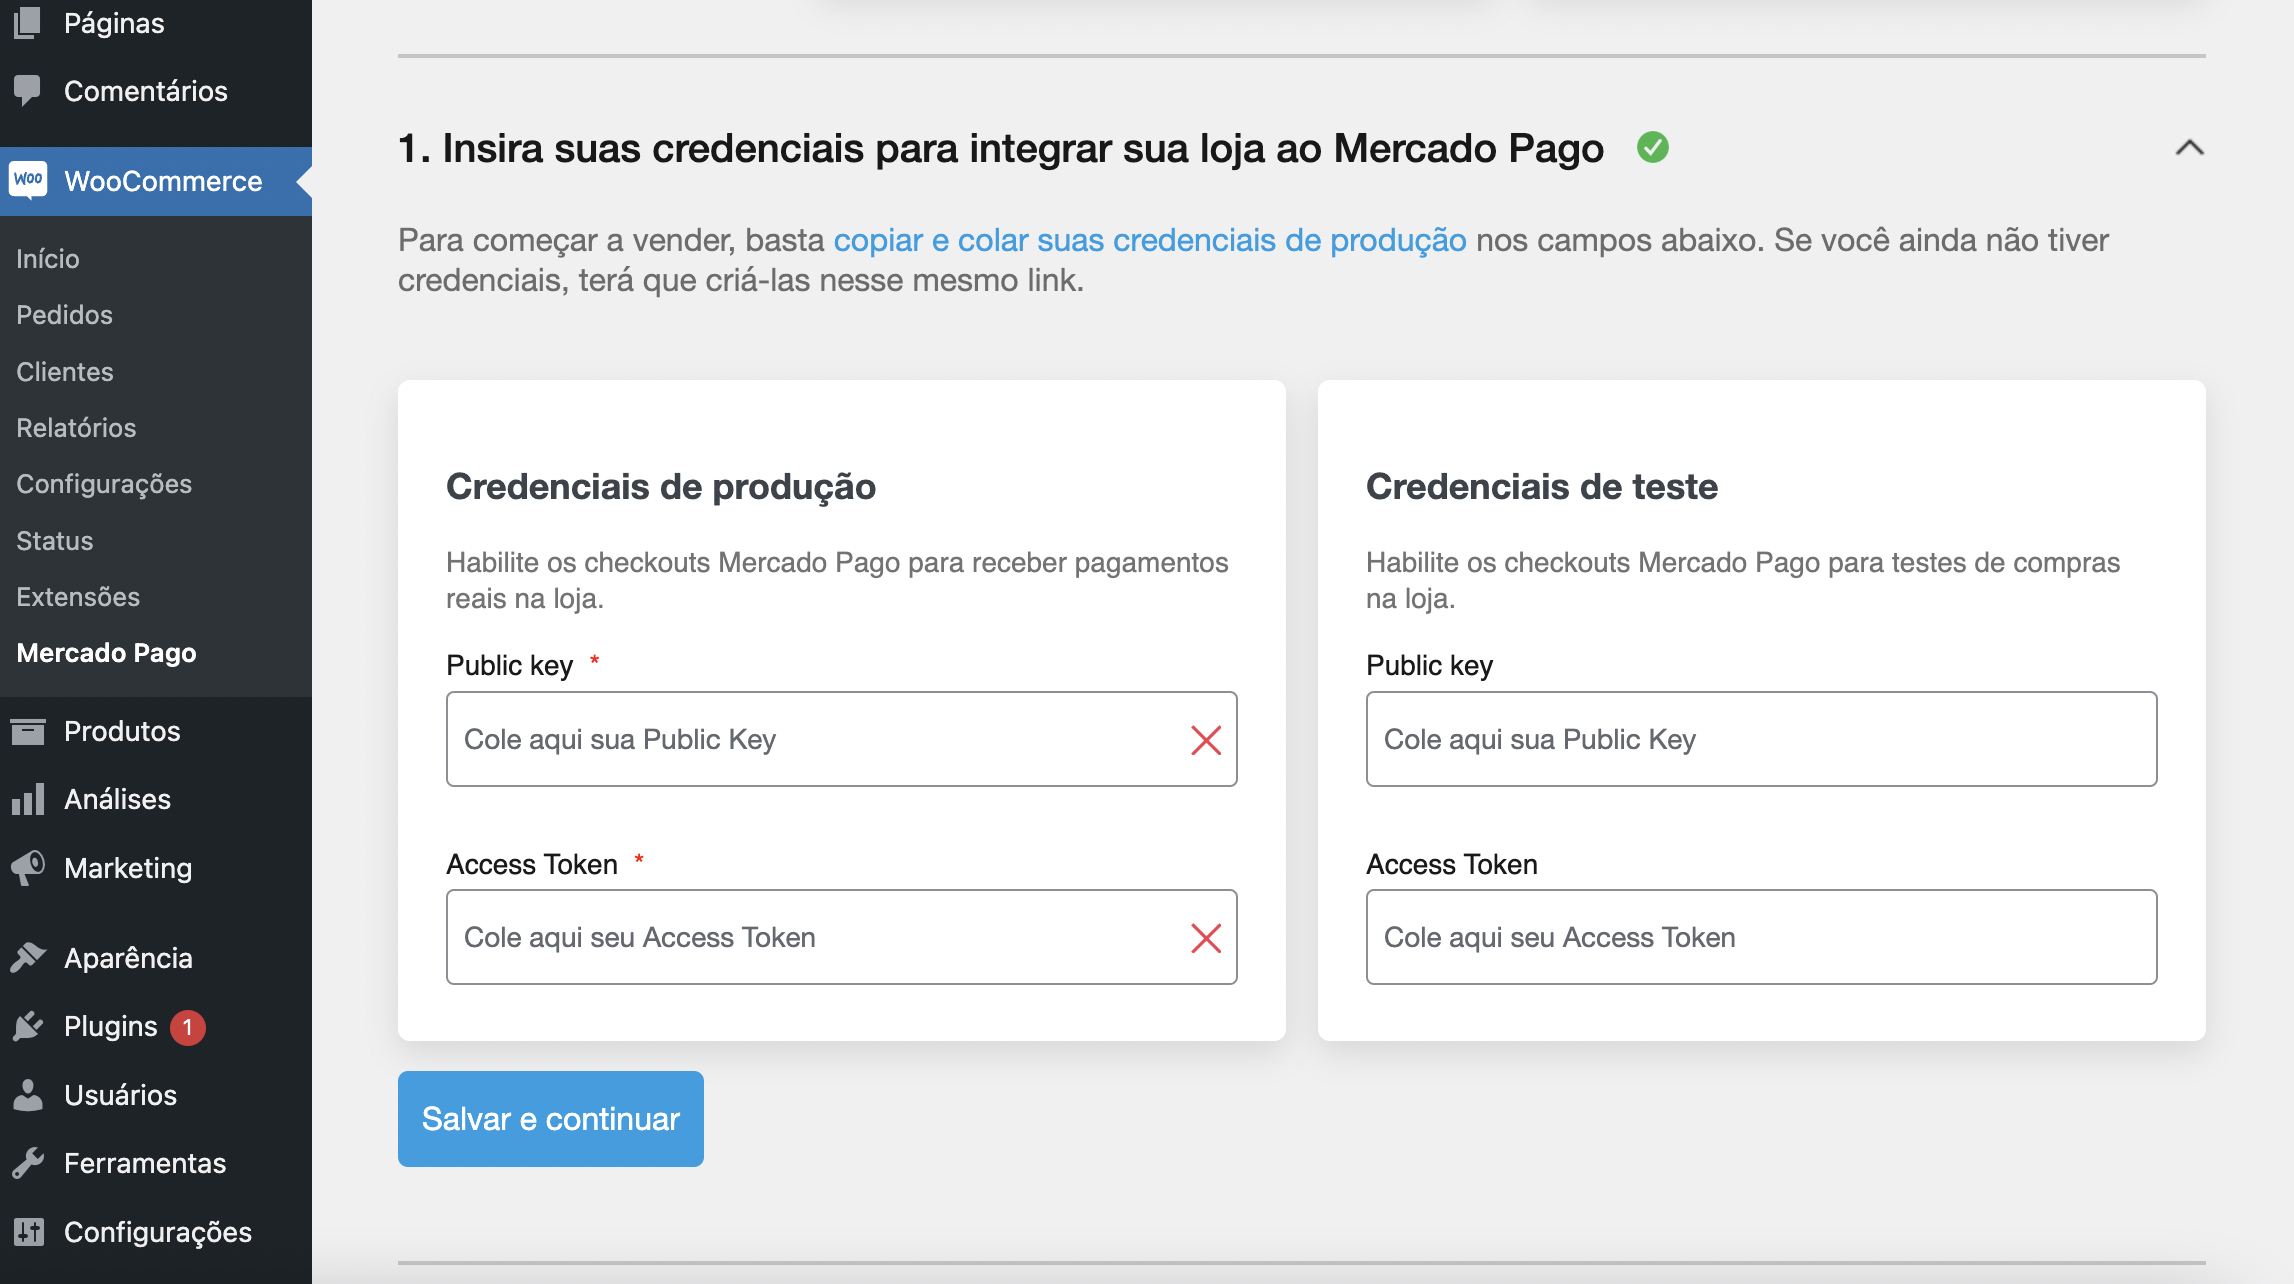Image resolution: width=2294 pixels, height=1284 pixels.
Task: Focus the test Public key input
Action: [x=1762, y=739]
